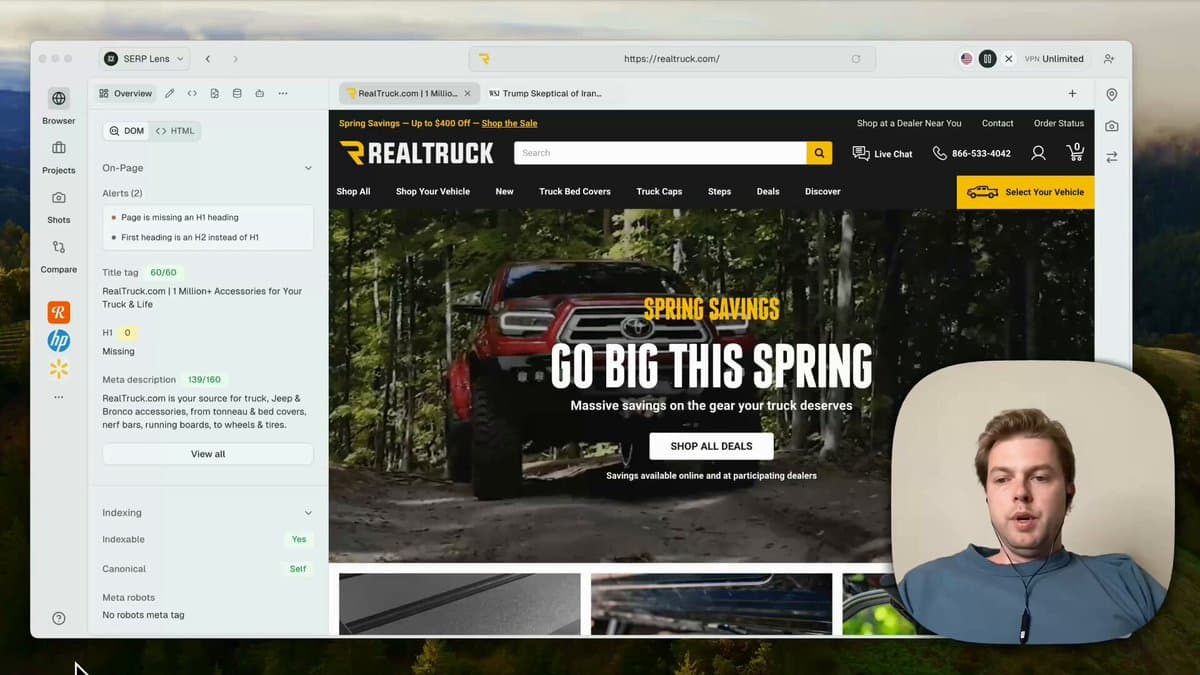Open the orange R bookmark in the sidebar
This screenshot has width=1200, height=675.
59,312
